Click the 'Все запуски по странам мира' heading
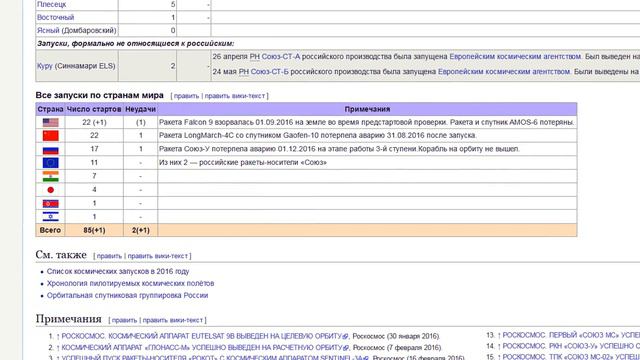 click(100, 95)
